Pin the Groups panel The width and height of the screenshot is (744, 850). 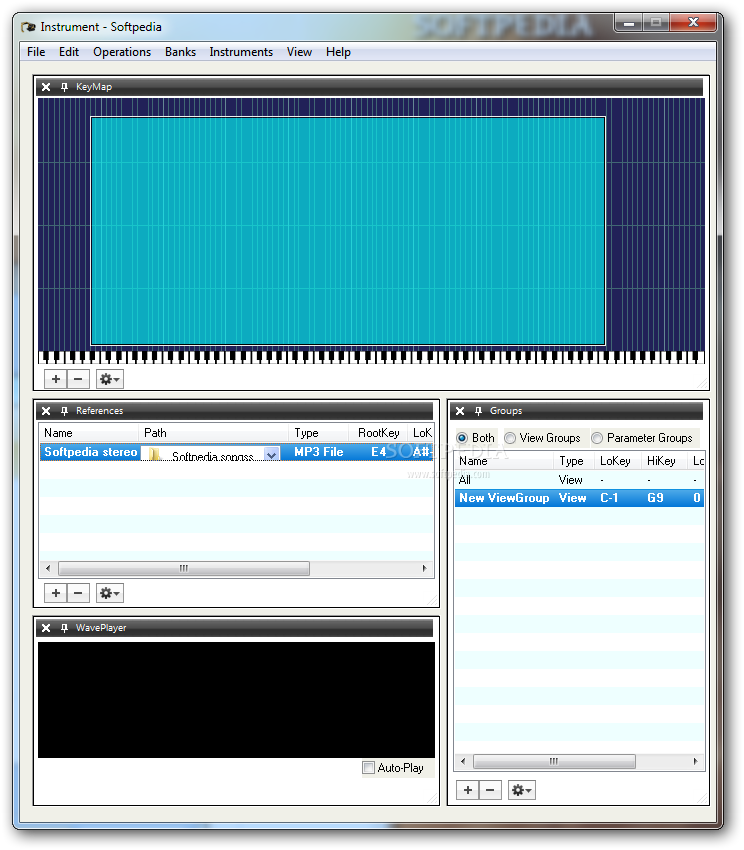[x=478, y=411]
